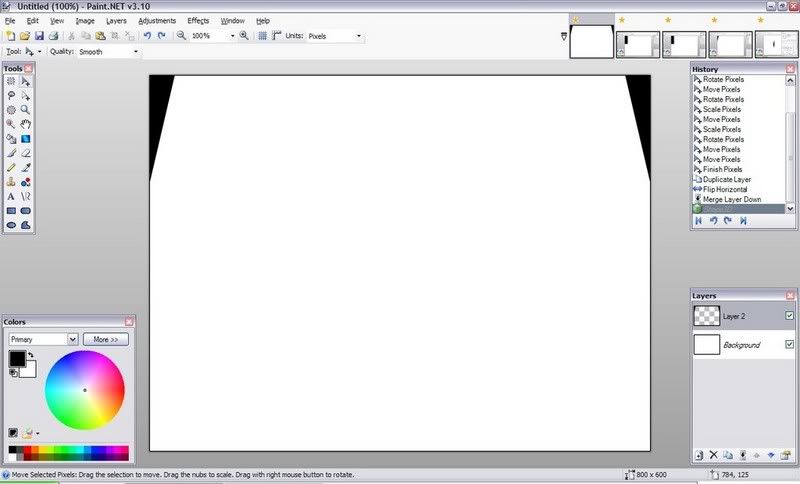Viewport: 800px width, 484px height.
Task: Select the Magic Wand tool
Action: (x=11, y=109)
